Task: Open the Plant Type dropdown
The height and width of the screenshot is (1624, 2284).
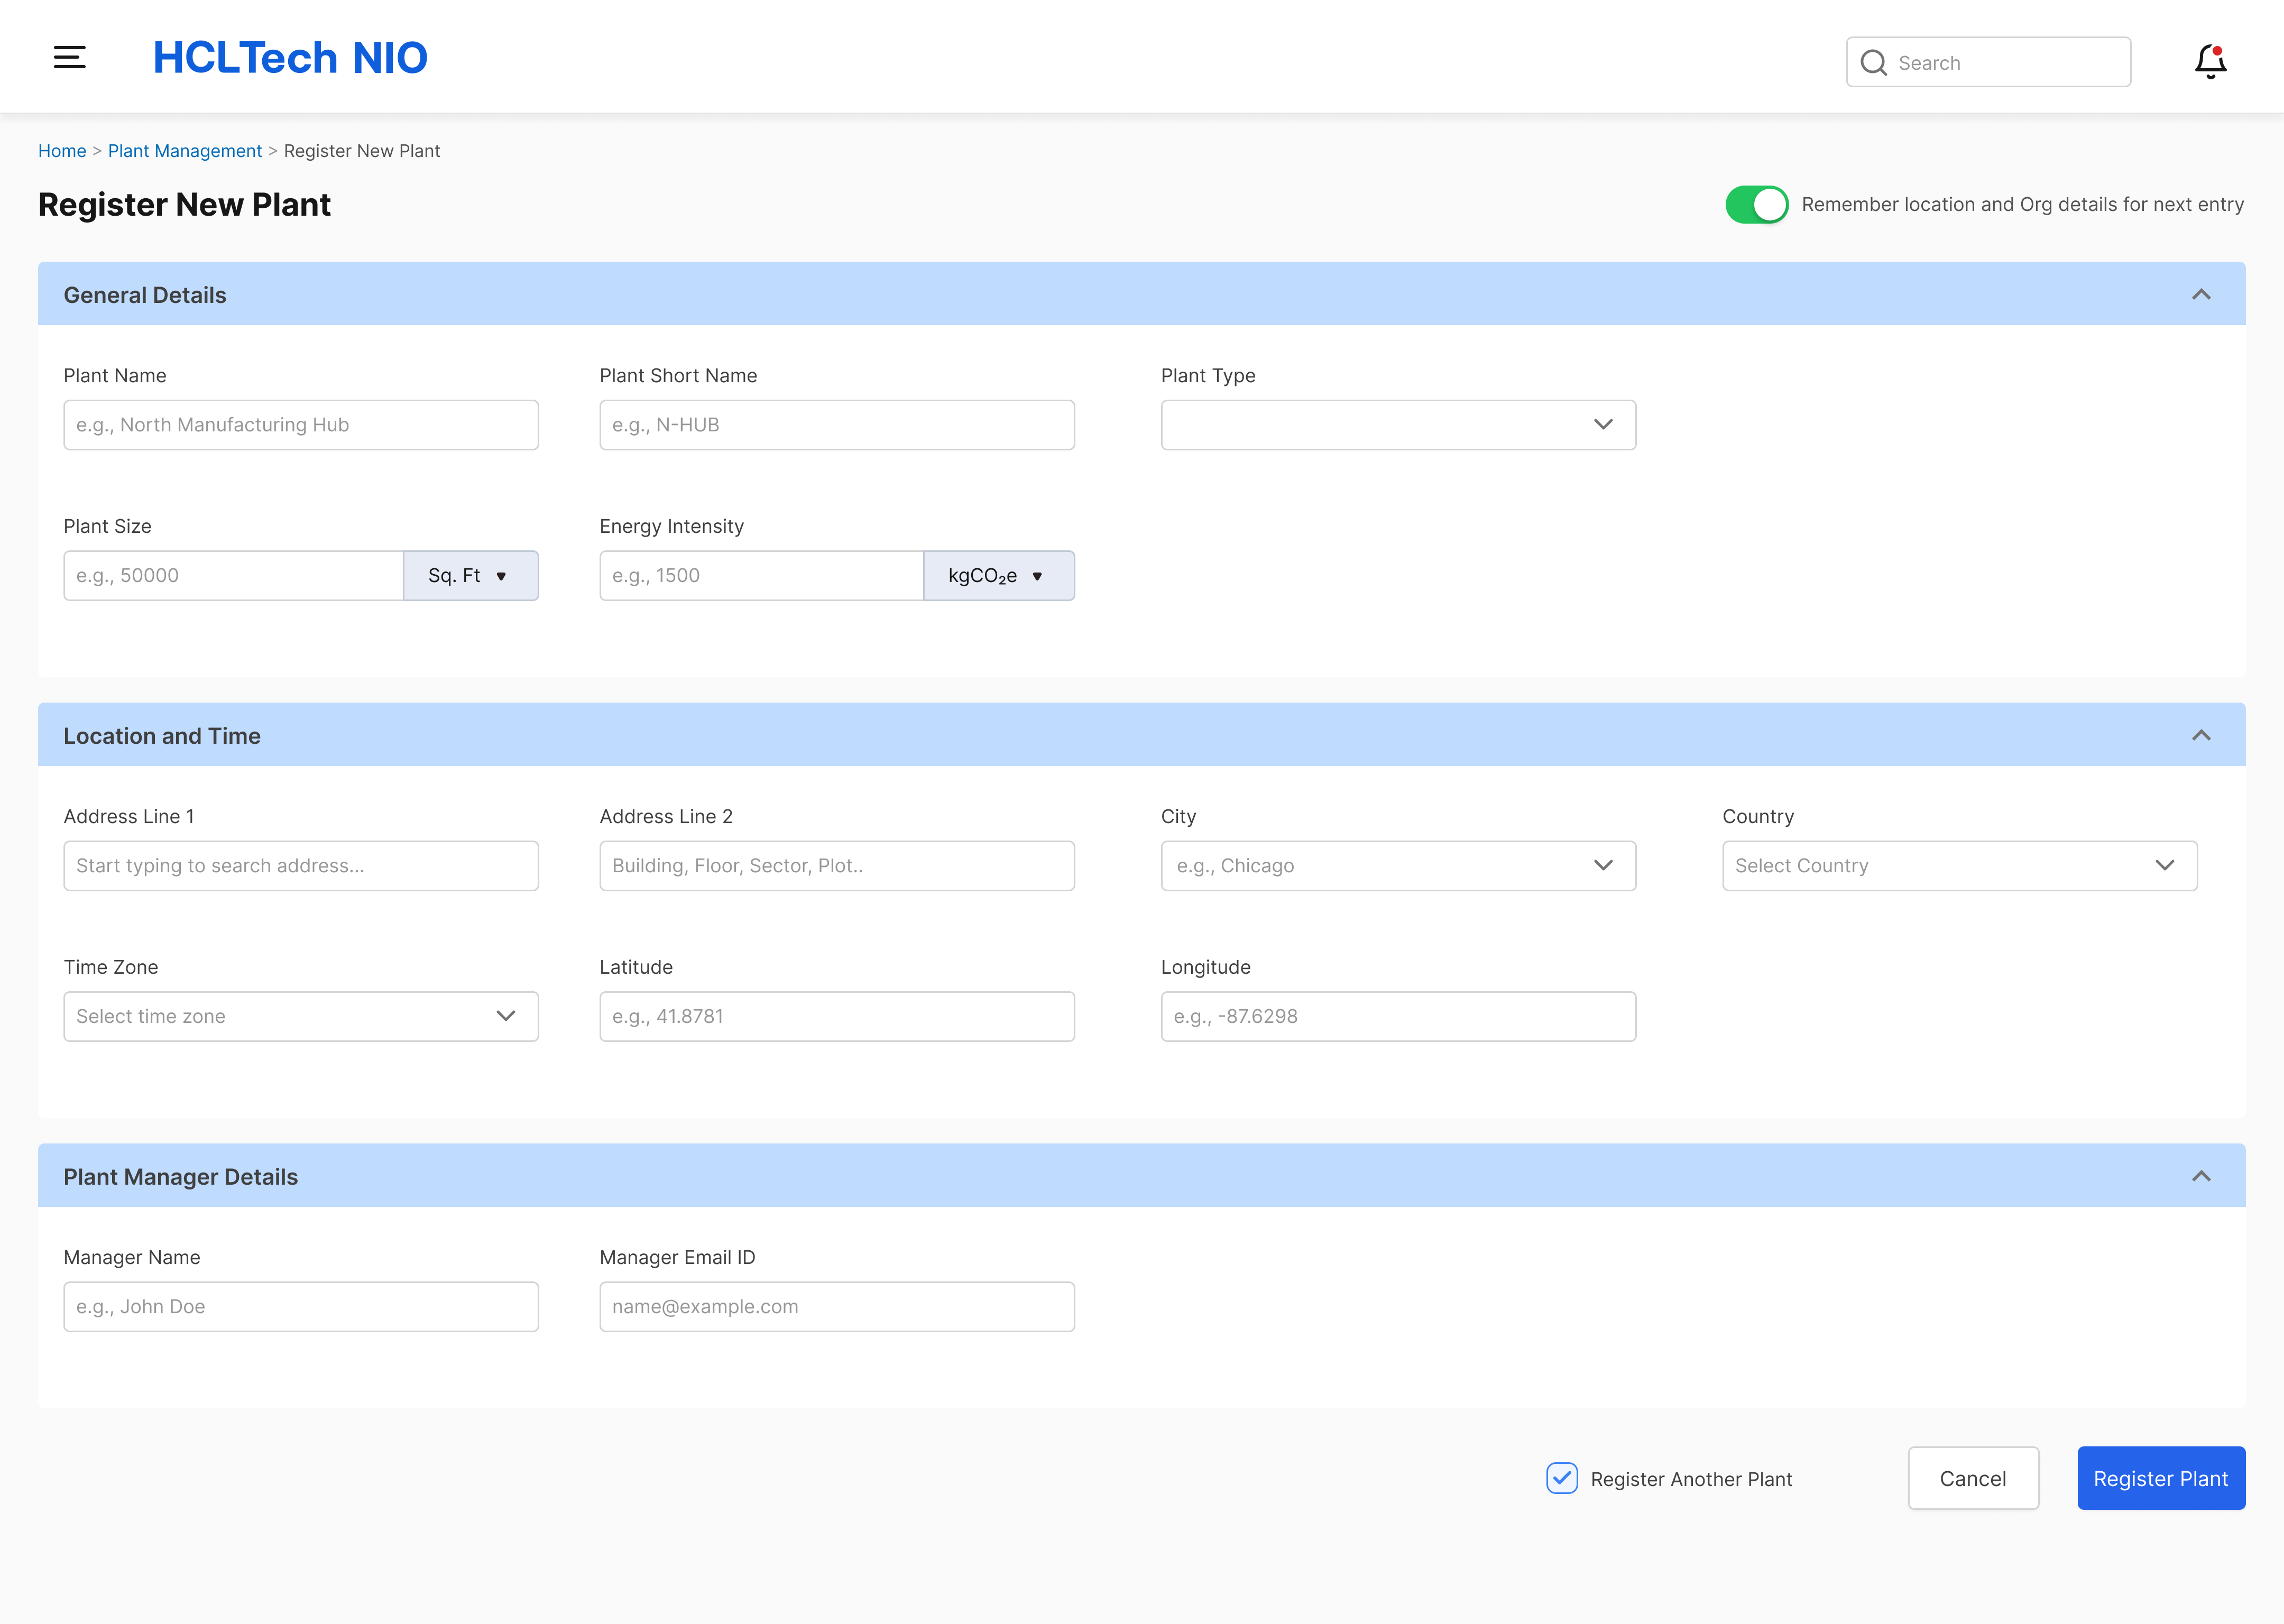Action: 1398,425
